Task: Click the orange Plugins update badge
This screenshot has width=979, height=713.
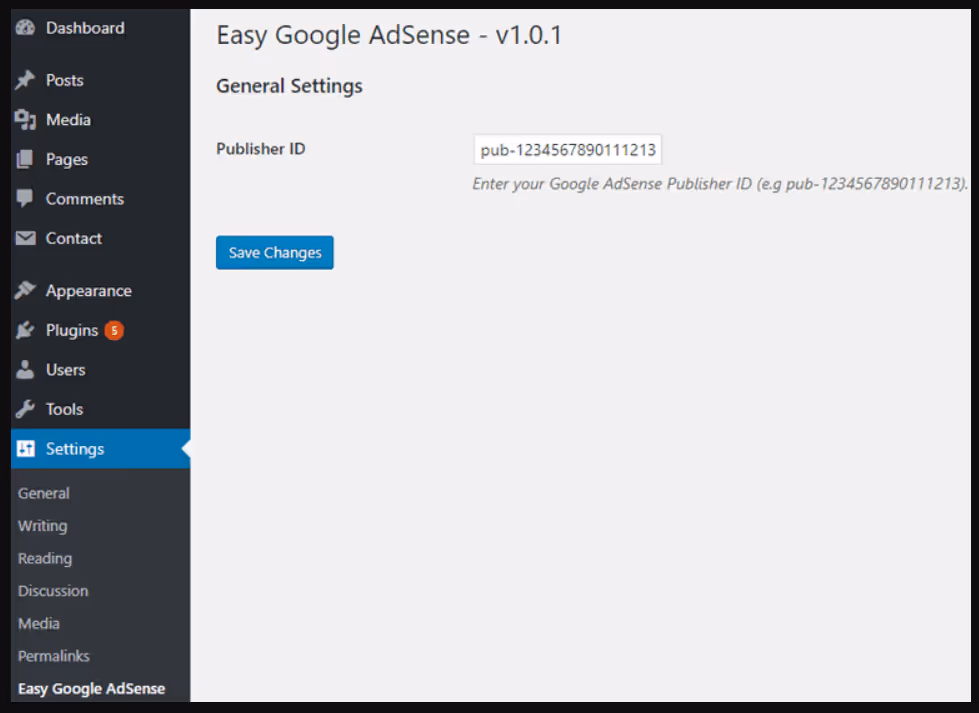Action: 114,330
